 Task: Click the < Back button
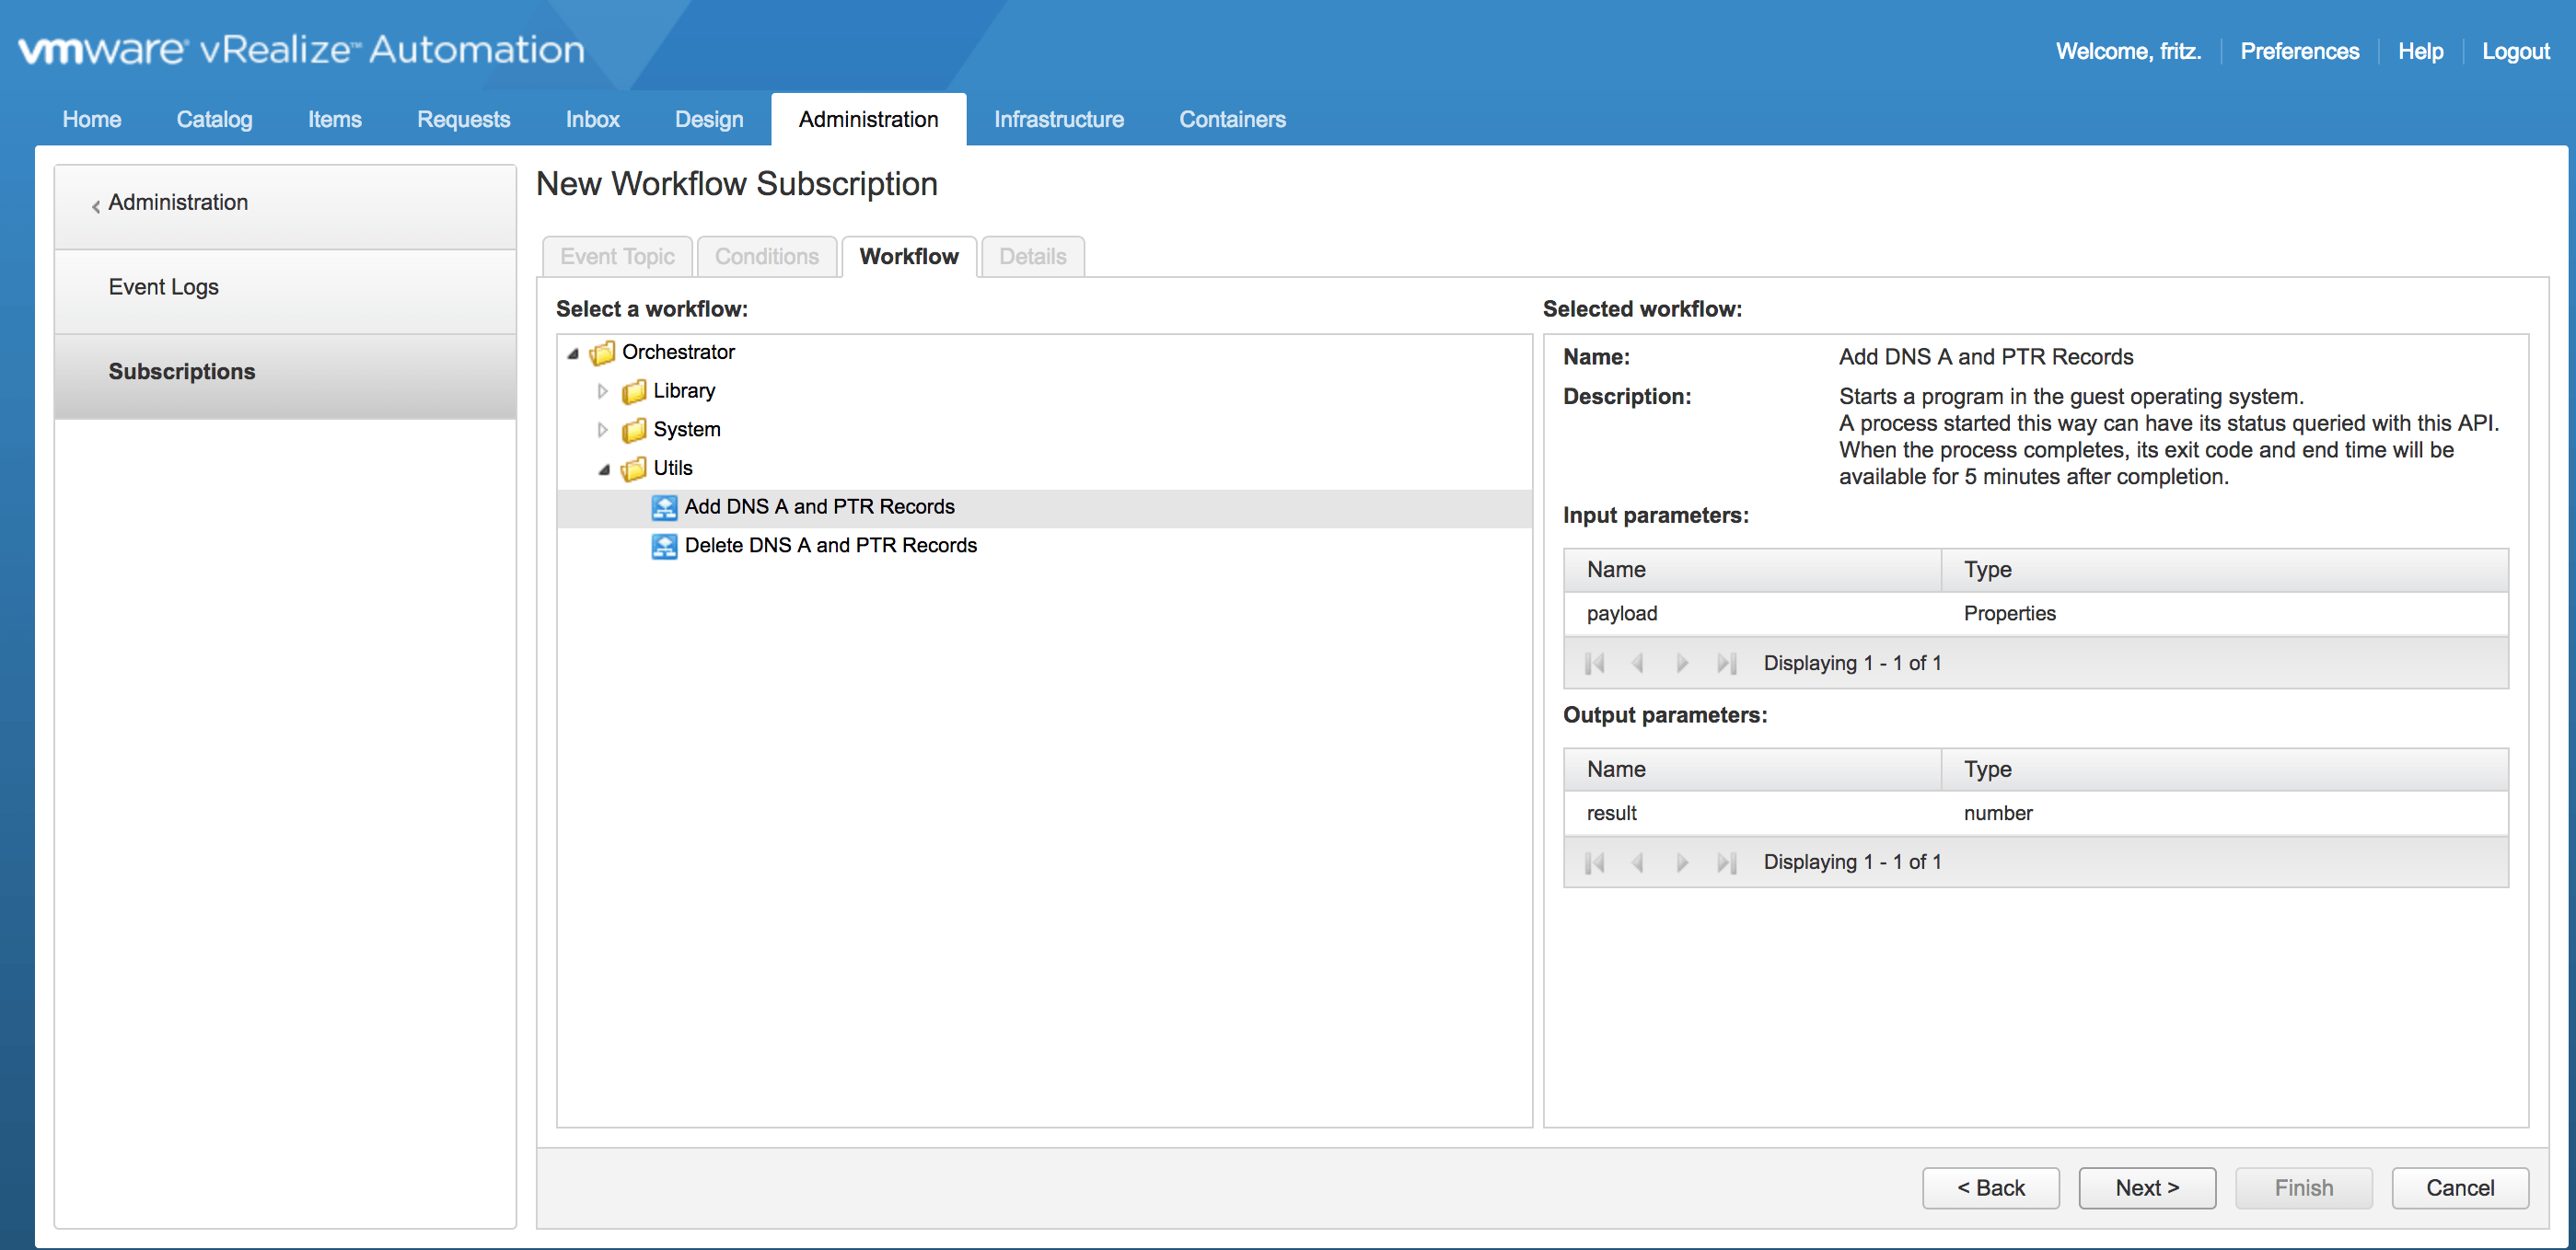1990,1188
